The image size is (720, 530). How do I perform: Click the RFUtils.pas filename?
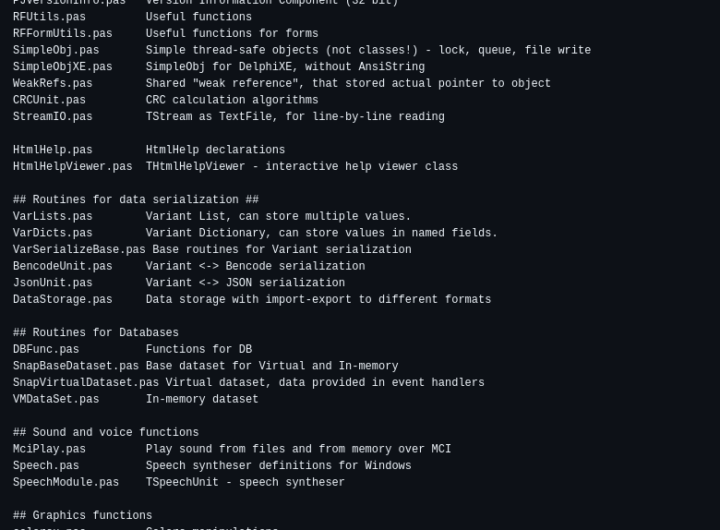pyautogui.click(x=49, y=17)
